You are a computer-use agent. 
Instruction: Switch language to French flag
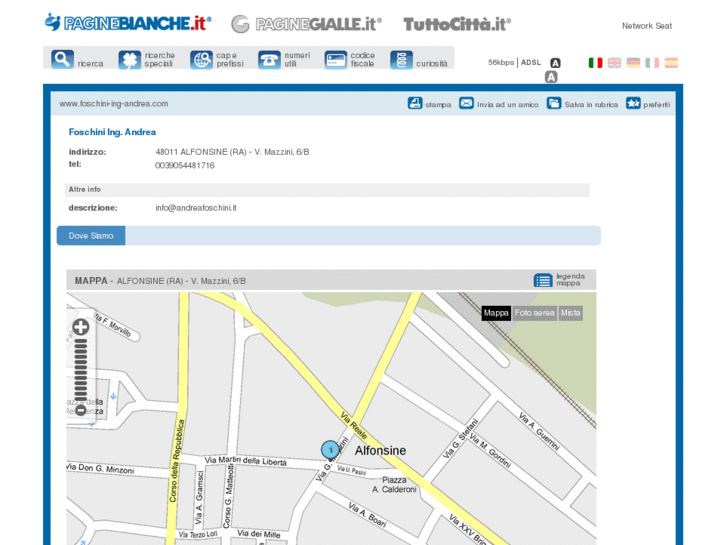(x=652, y=63)
